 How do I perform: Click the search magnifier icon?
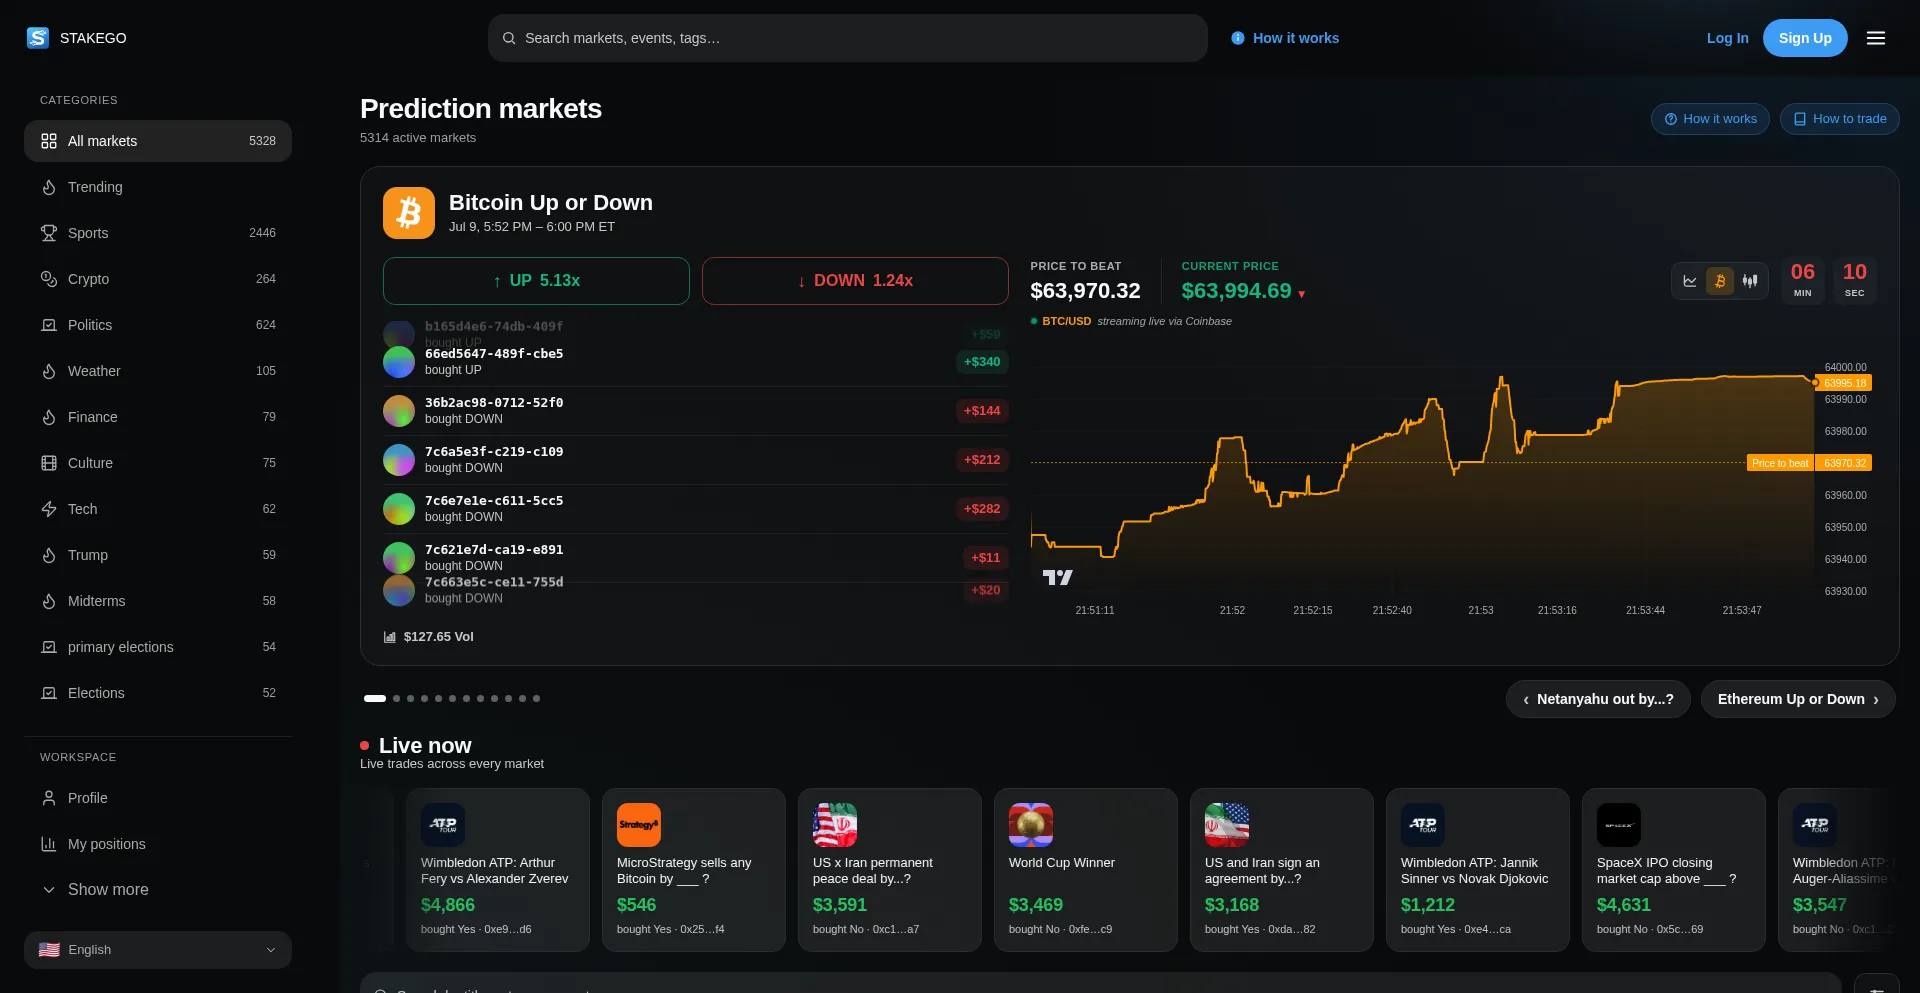509,38
